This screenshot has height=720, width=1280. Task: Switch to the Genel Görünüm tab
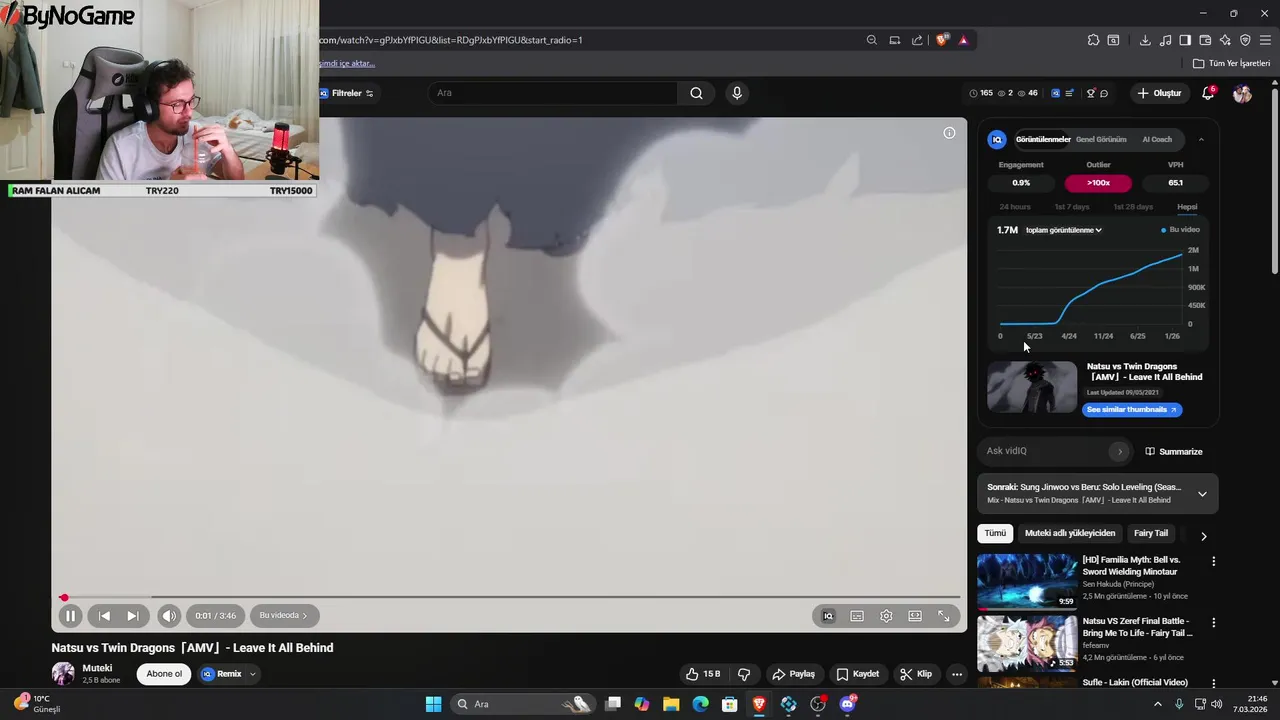1101,140
